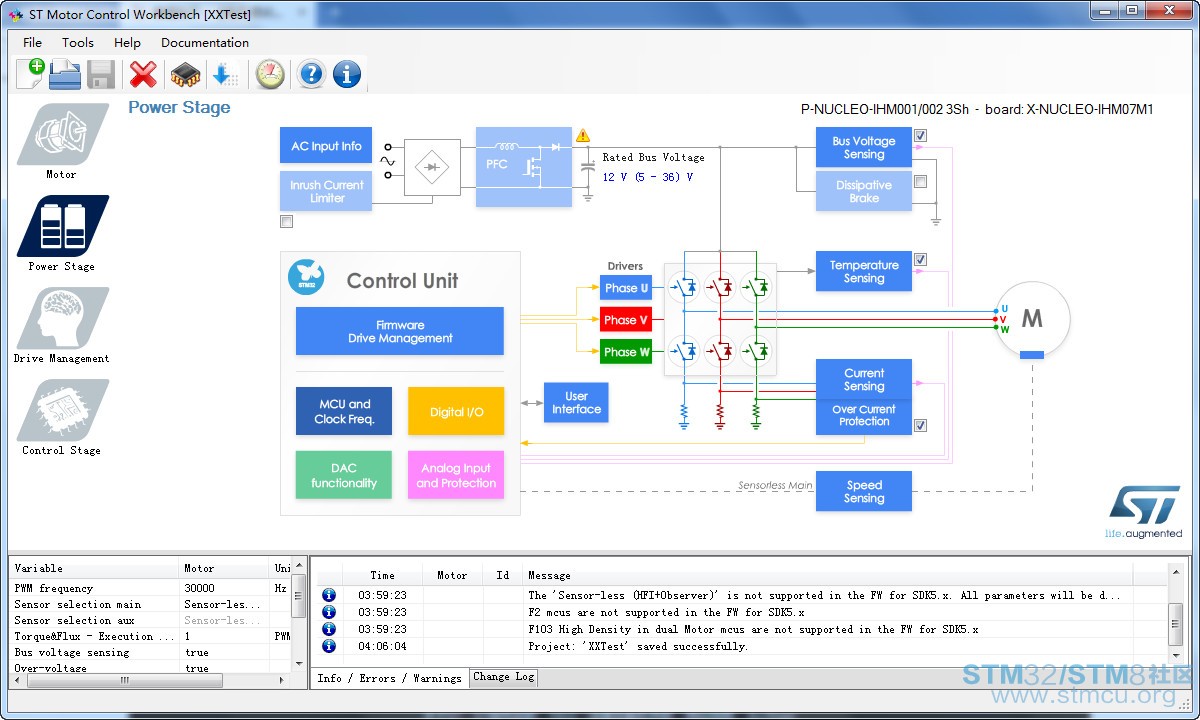Screen dimensions: 1200x720
Task: Click the info icon of the 'XXTest saved' message
Action: tap(328, 646)
